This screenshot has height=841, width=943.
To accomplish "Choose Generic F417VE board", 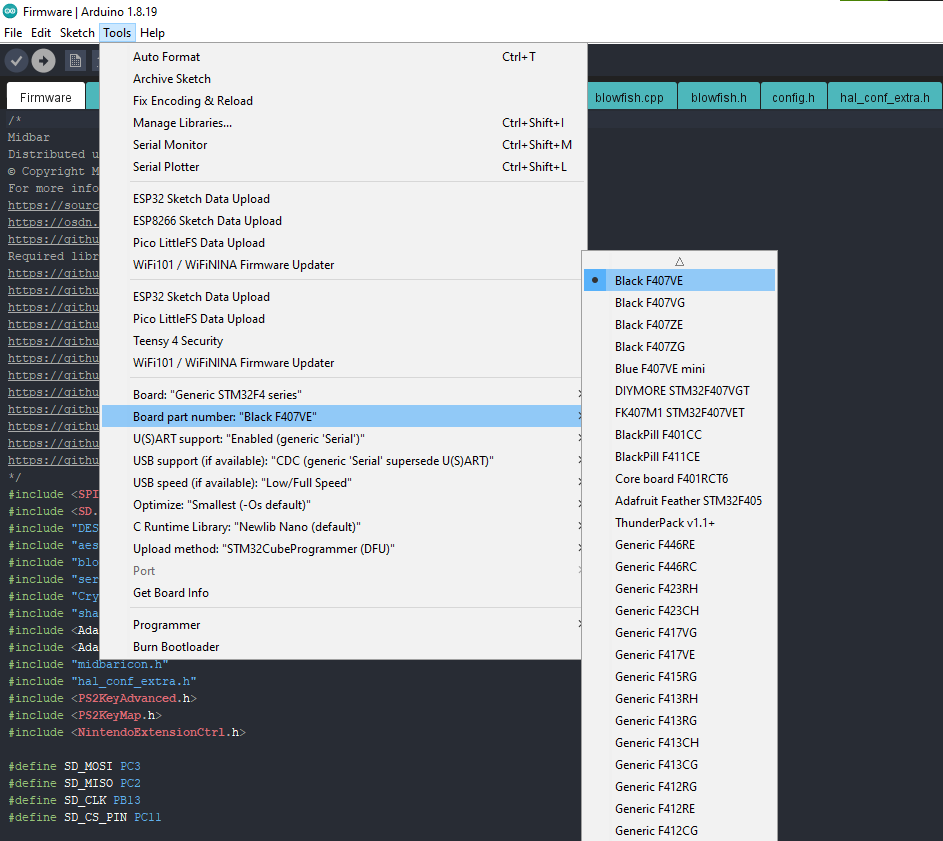I will 680,655.
